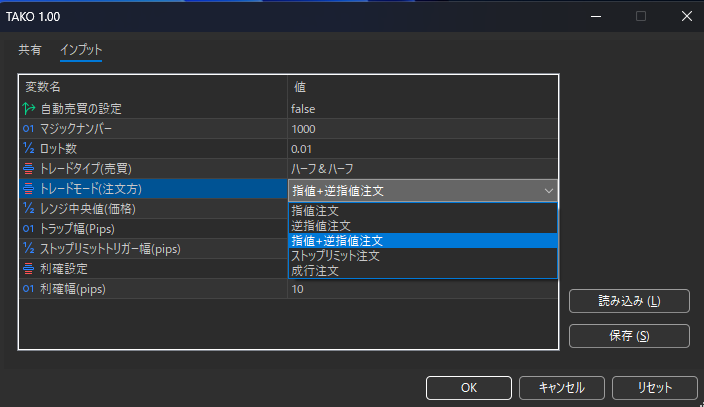Switch to the 共有 tab

click(30, 49)
